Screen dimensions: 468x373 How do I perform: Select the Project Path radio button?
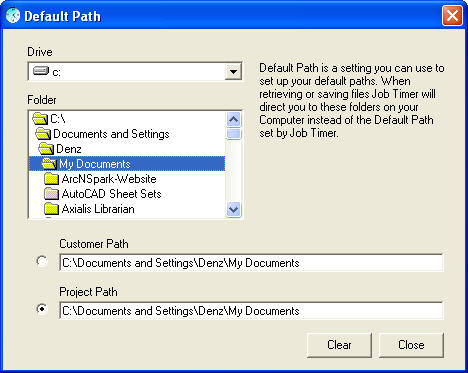pos(42,309)
